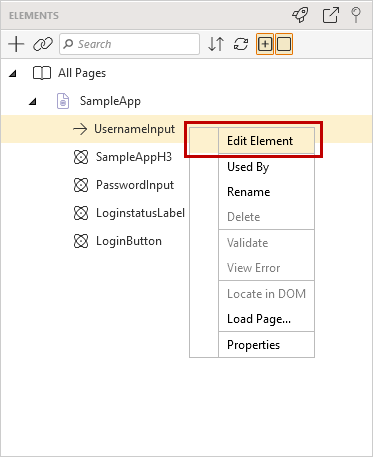Image resolution: width=373 pixels, height=457 pixels.
Task: Click the atom icon next to SampleAppH3
Action: (x=81, y=157)
